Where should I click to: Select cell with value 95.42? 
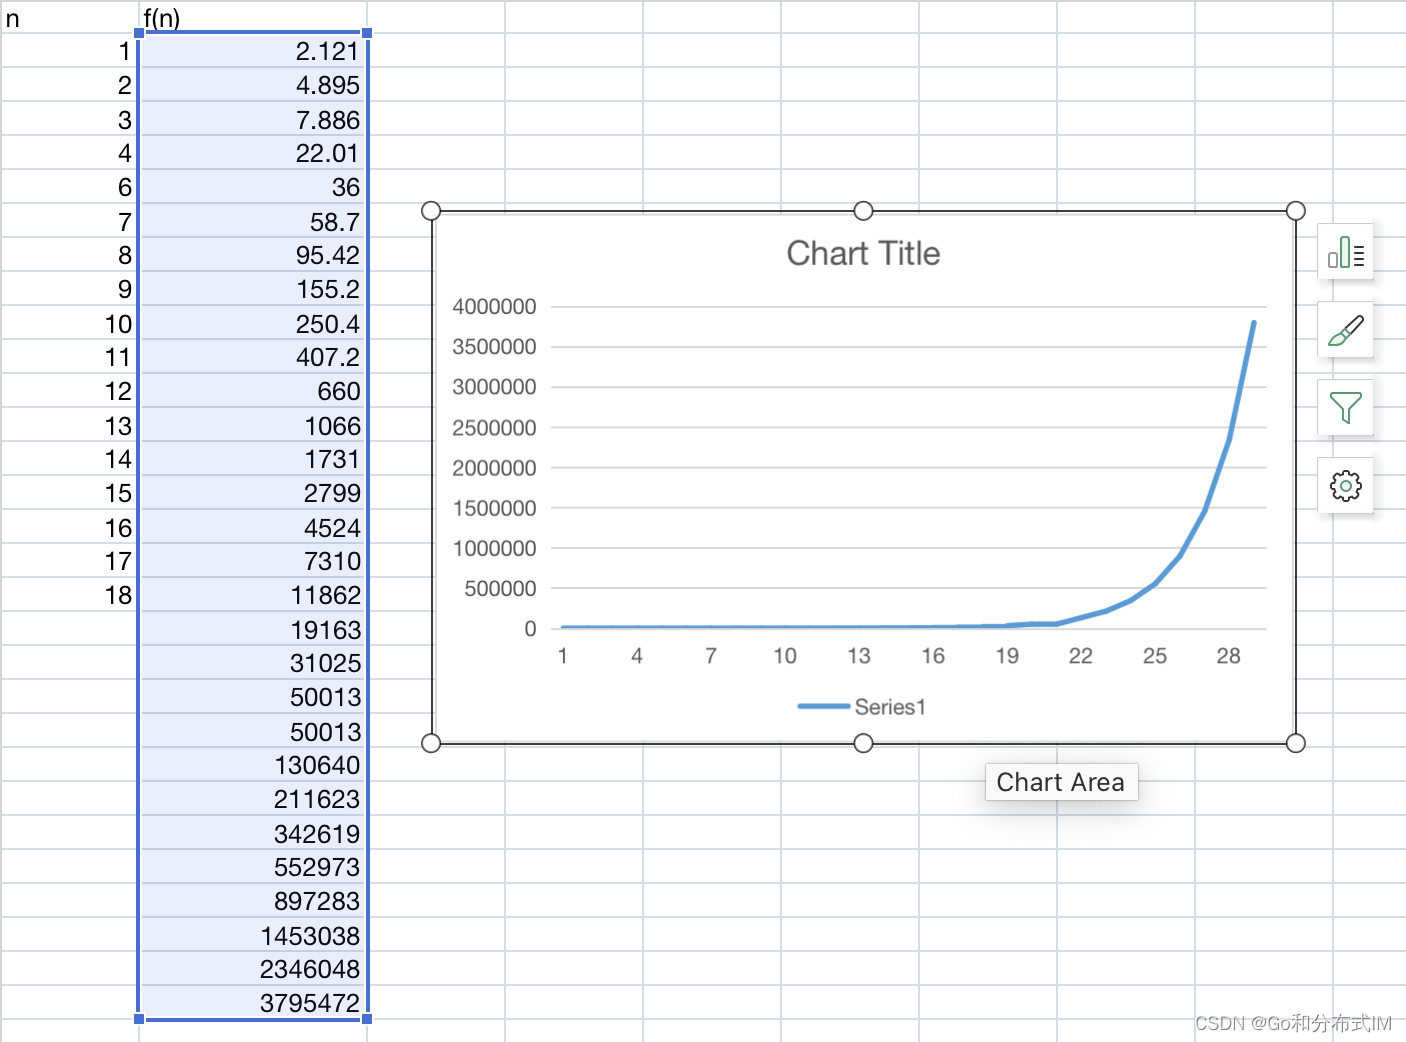pyautogui.click(x=253, y=255)
